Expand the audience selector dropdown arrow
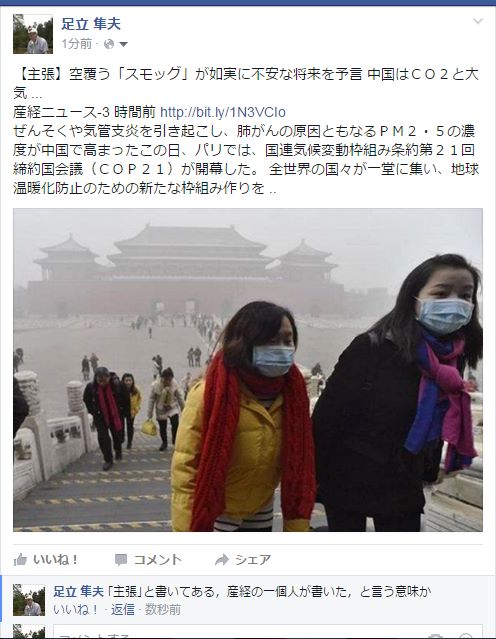The width and height of the screenshot is (496, 639). click(x=123, y=44)
